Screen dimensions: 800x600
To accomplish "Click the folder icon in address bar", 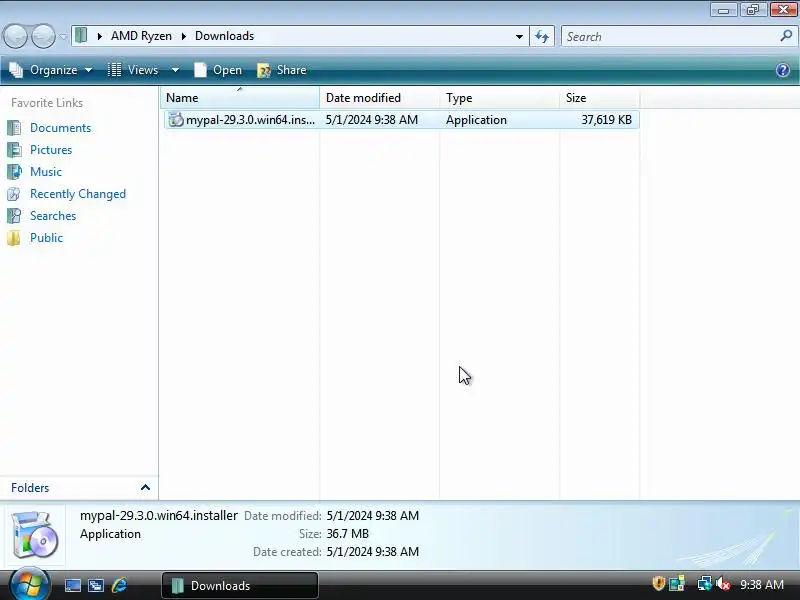I will (82, 36).
